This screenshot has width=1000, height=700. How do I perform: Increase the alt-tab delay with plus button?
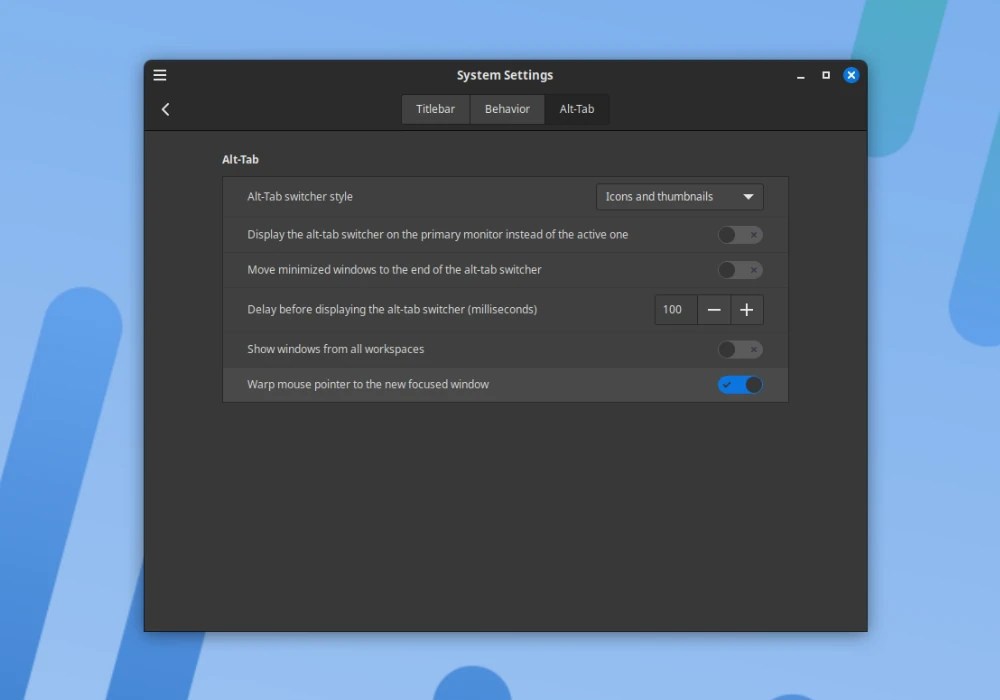[747, 310]
